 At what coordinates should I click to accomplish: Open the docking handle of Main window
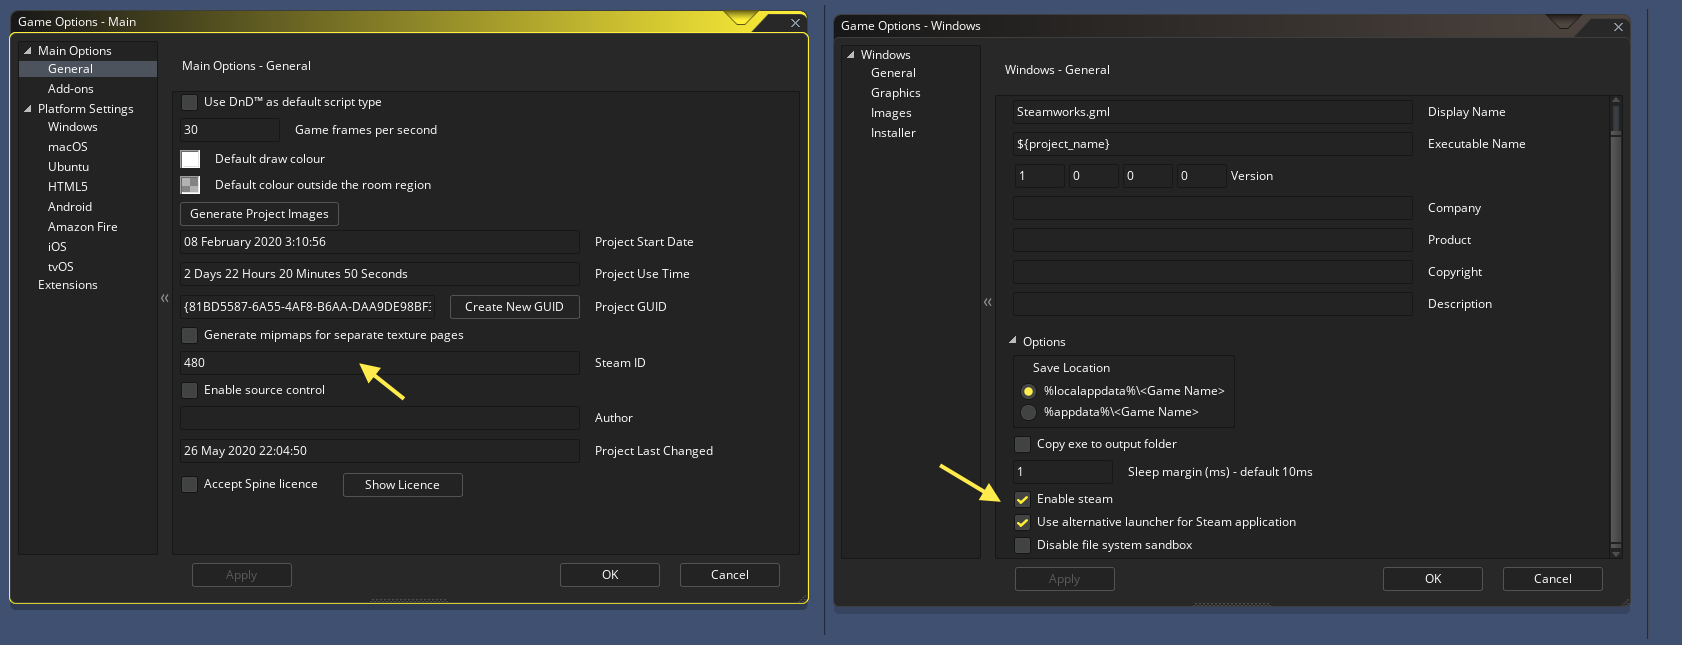[741, 18]
